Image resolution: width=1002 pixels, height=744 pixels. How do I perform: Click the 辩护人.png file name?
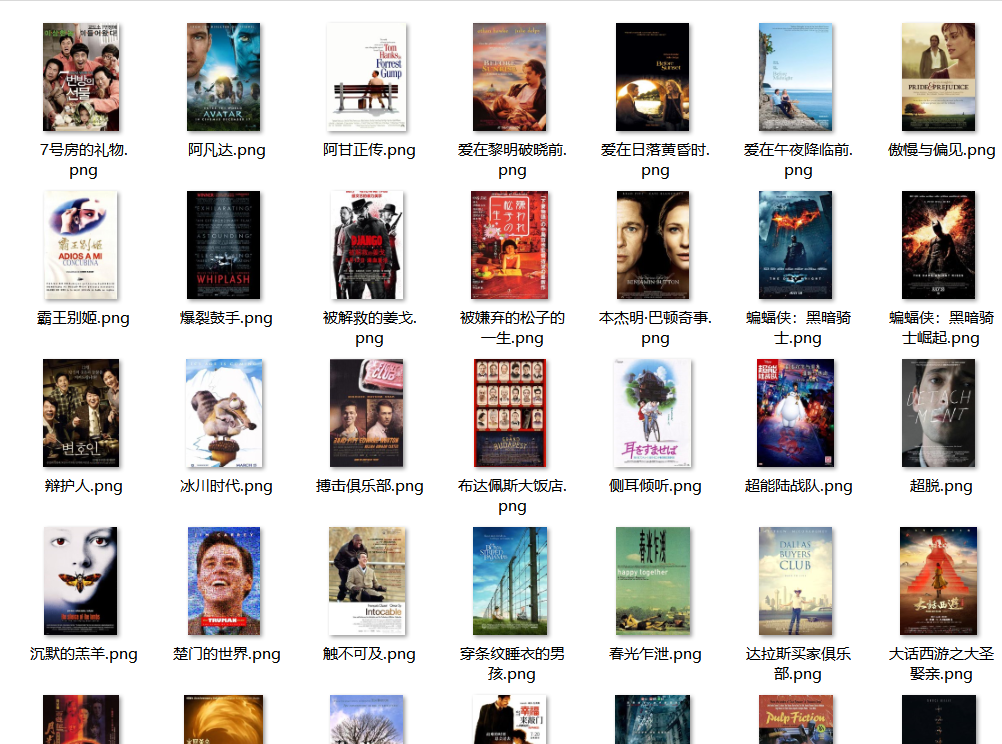click(83, 486)
